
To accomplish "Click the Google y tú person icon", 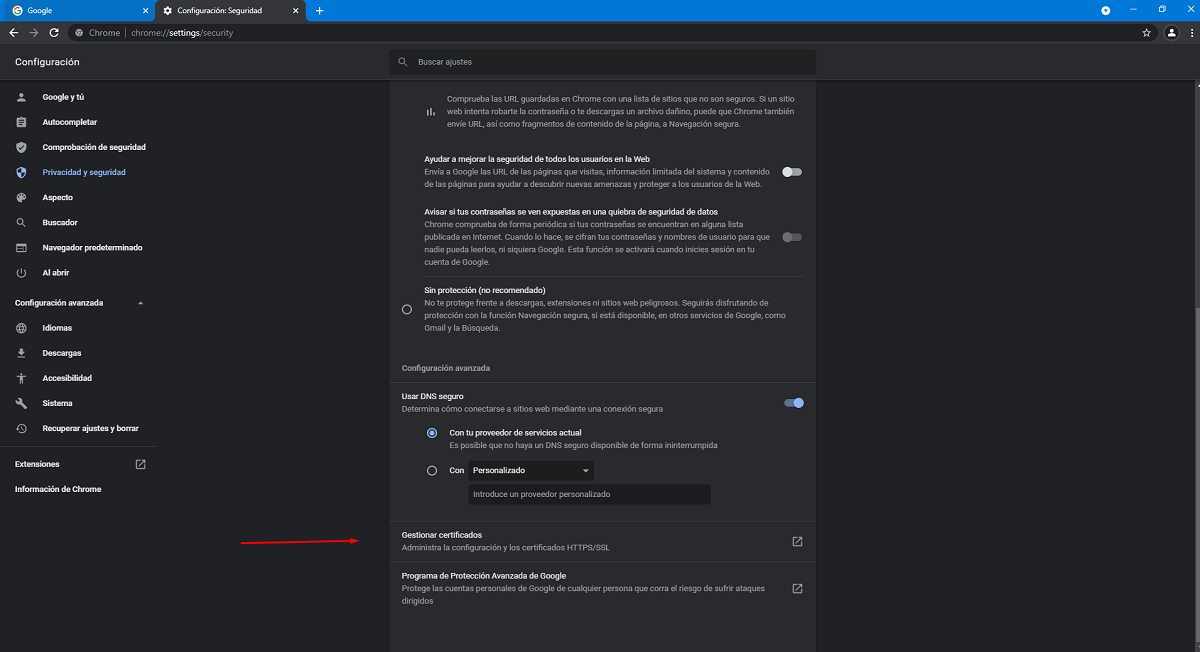I will pyautogui.click(x=21, y=97).
